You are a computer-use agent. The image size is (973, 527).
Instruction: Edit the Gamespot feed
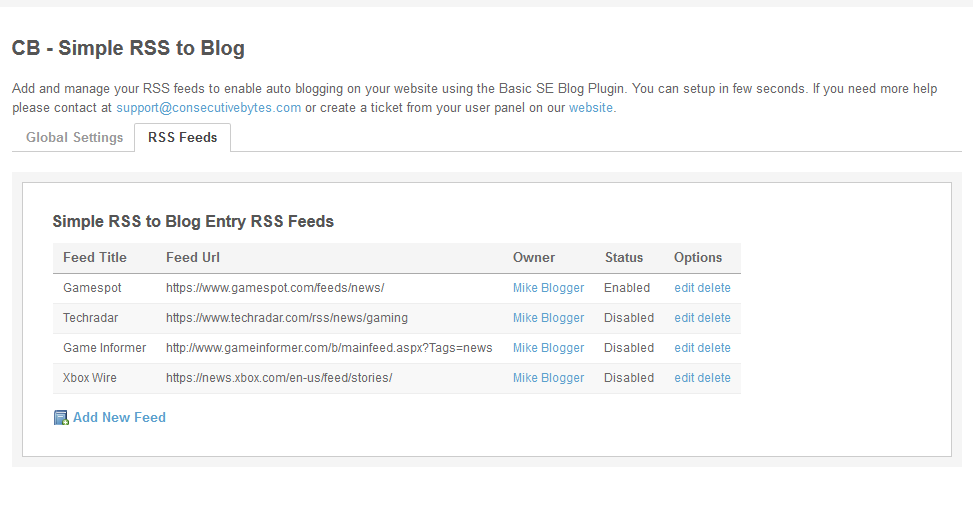tap(684, 288)
